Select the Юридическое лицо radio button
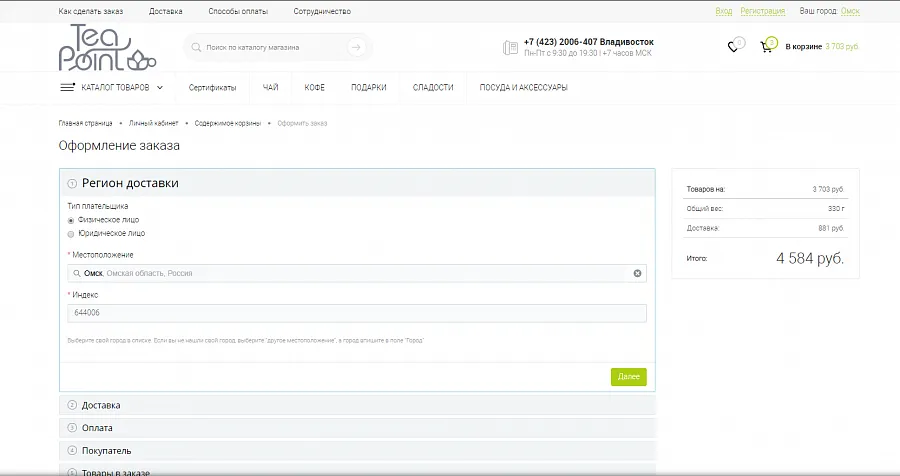This screenshot has width=900, height=476. click(71, 234)
